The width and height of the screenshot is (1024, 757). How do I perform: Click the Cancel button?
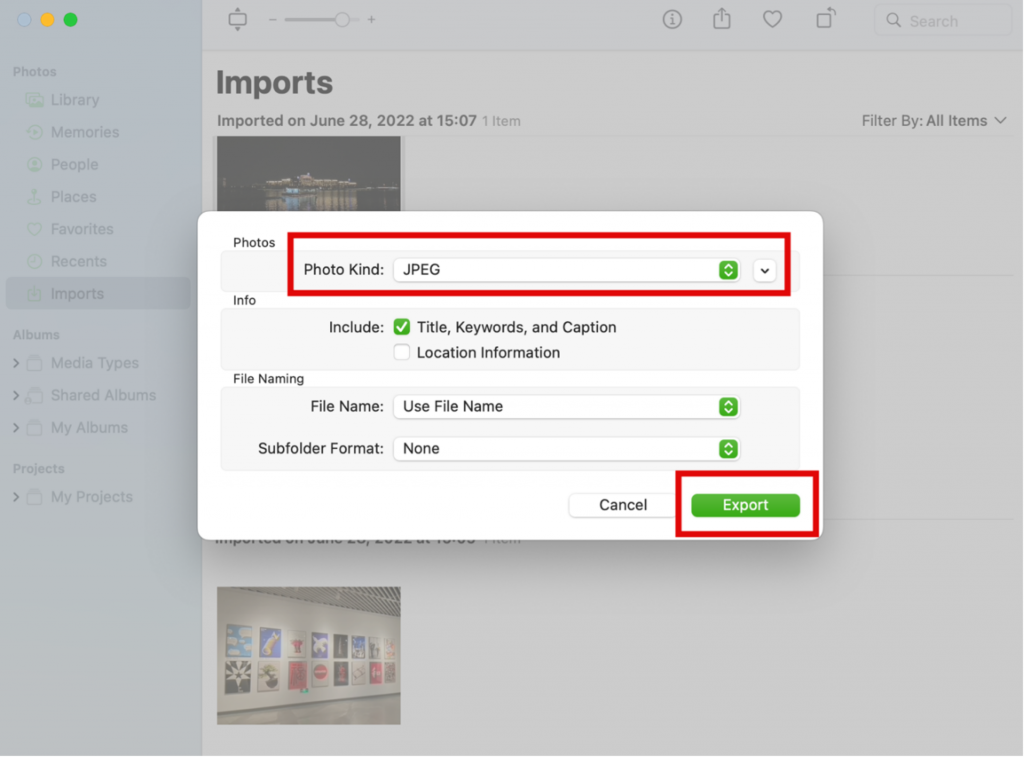tap(623, 505)
